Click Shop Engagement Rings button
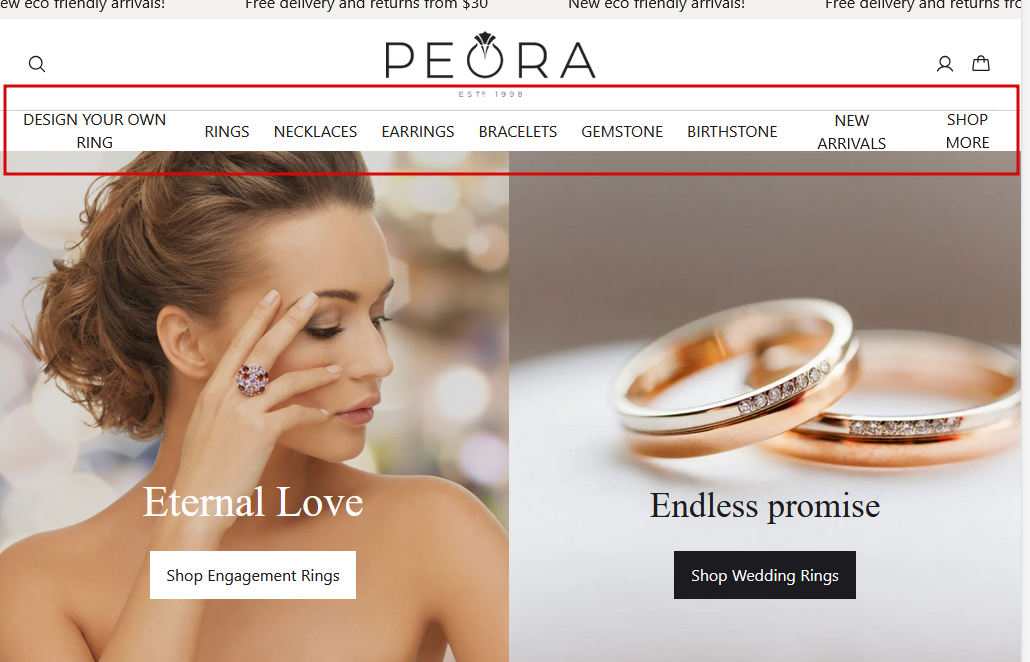This screenshot has width=1030, height=662. pos(253,575)
